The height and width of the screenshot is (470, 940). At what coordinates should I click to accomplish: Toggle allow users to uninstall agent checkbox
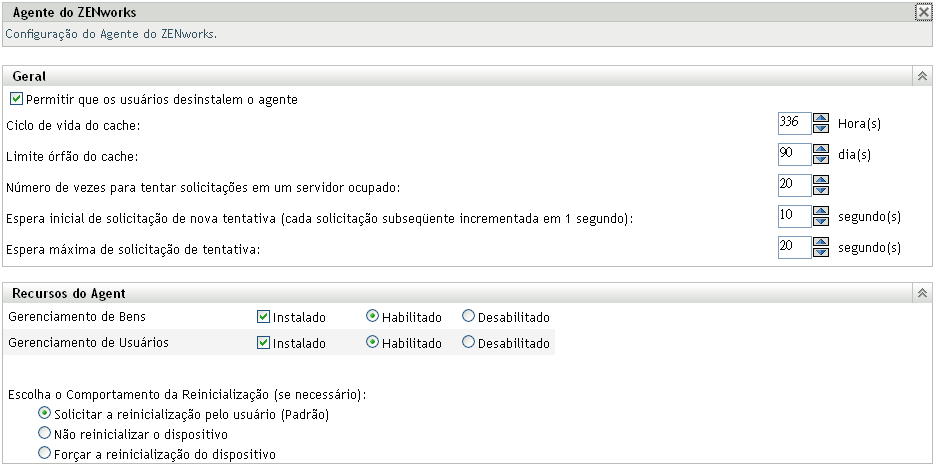point(16,100)
